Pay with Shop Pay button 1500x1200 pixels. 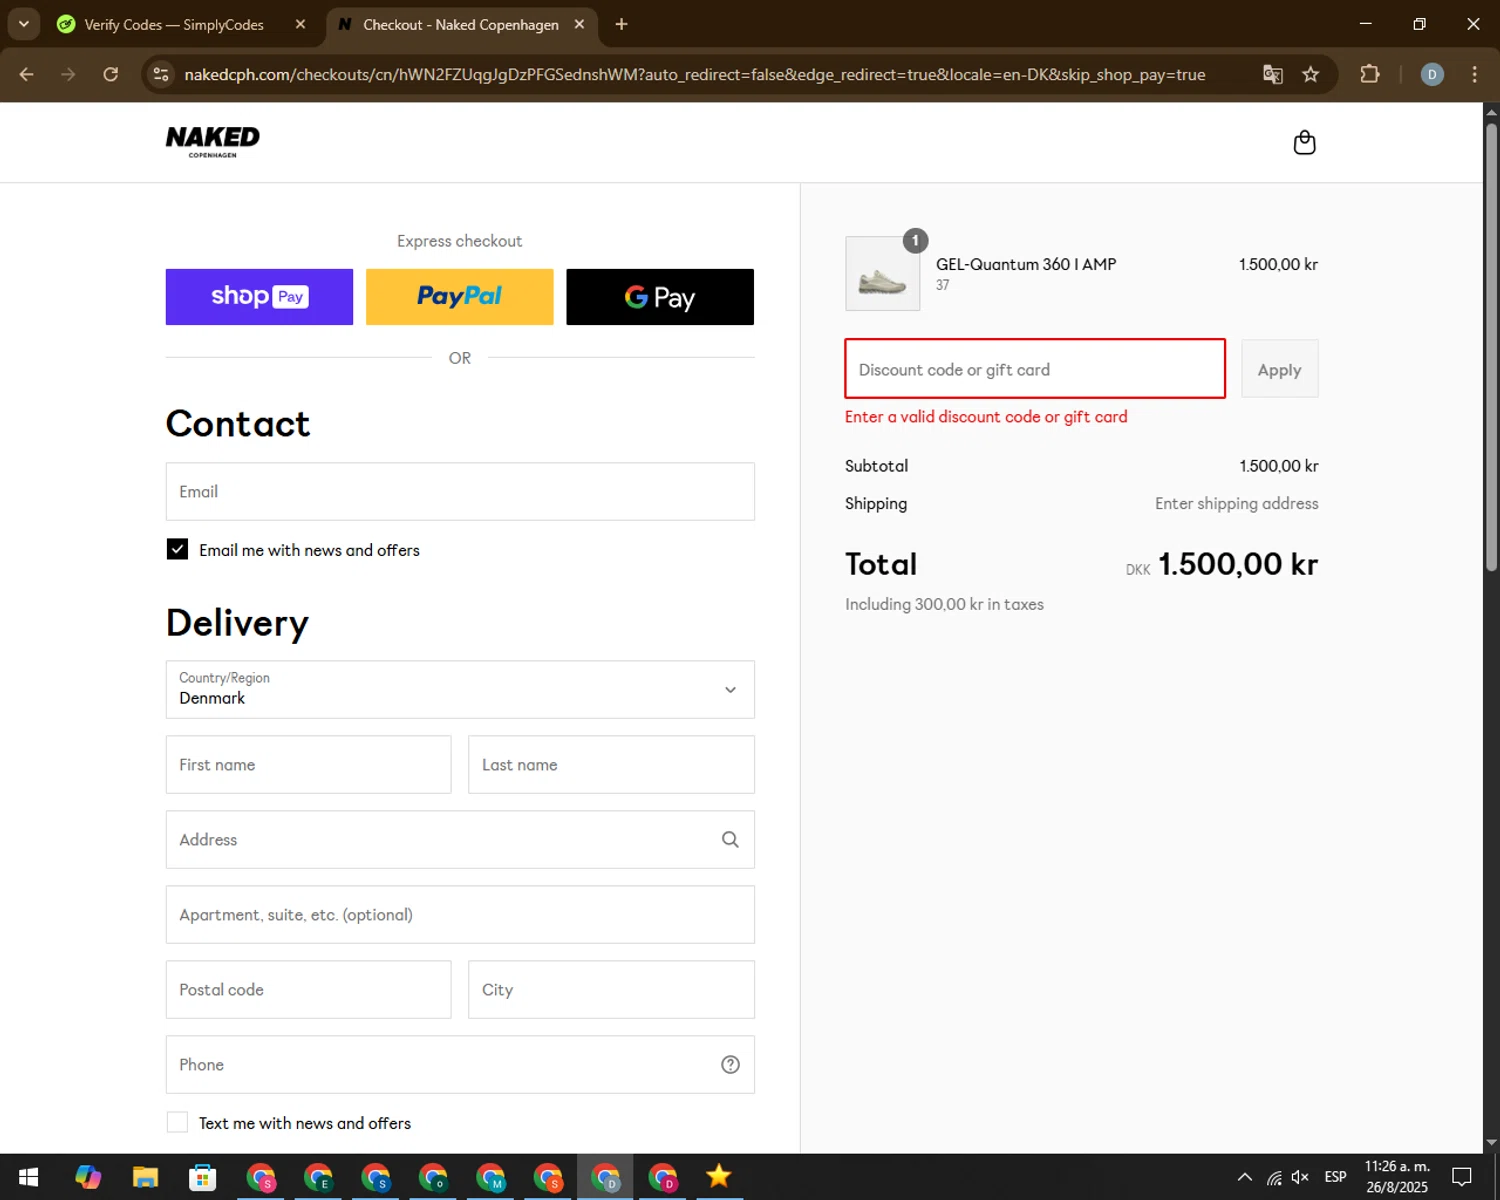coord(259,297)
